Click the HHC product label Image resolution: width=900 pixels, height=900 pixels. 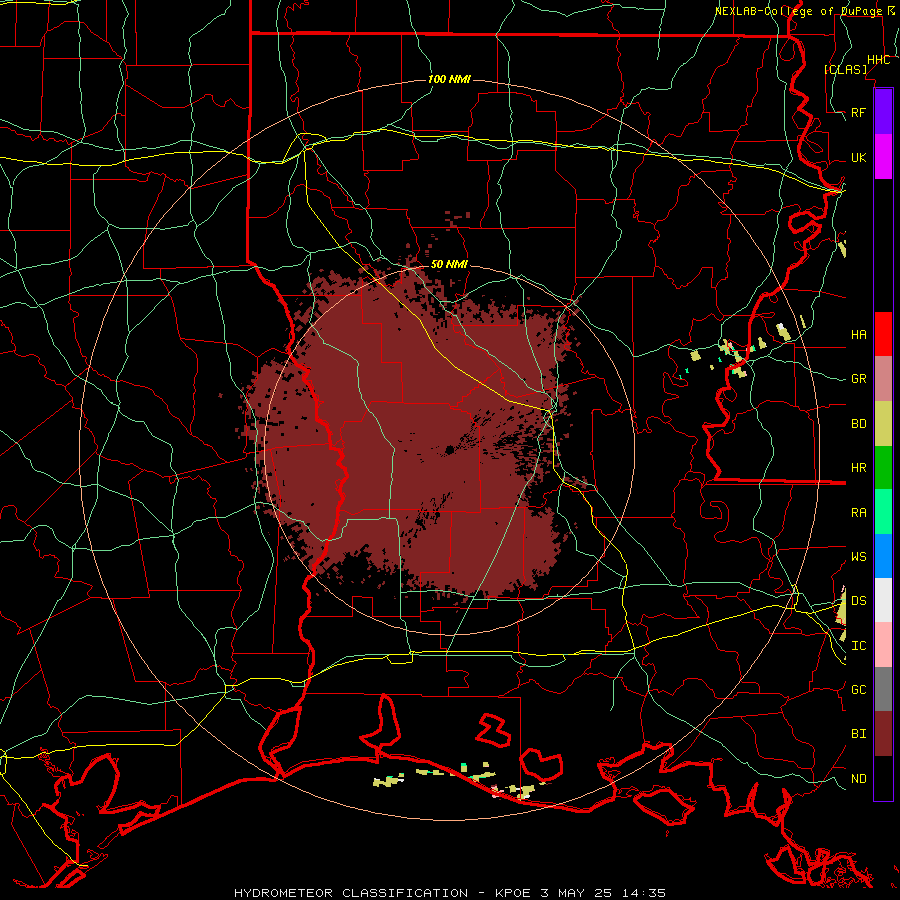879,60
